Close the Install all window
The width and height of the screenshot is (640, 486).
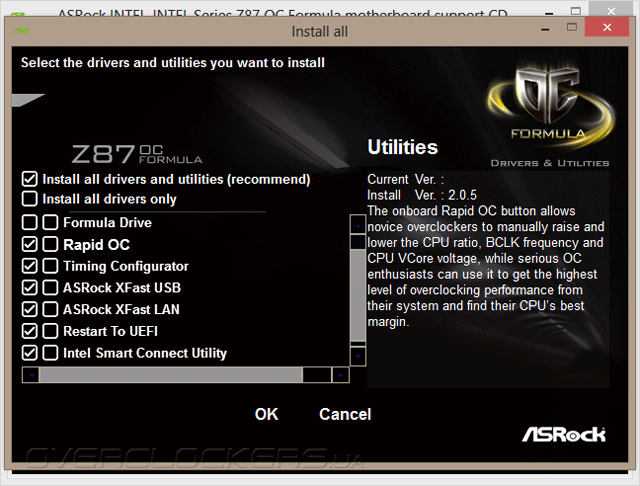(x=607, y=27)
